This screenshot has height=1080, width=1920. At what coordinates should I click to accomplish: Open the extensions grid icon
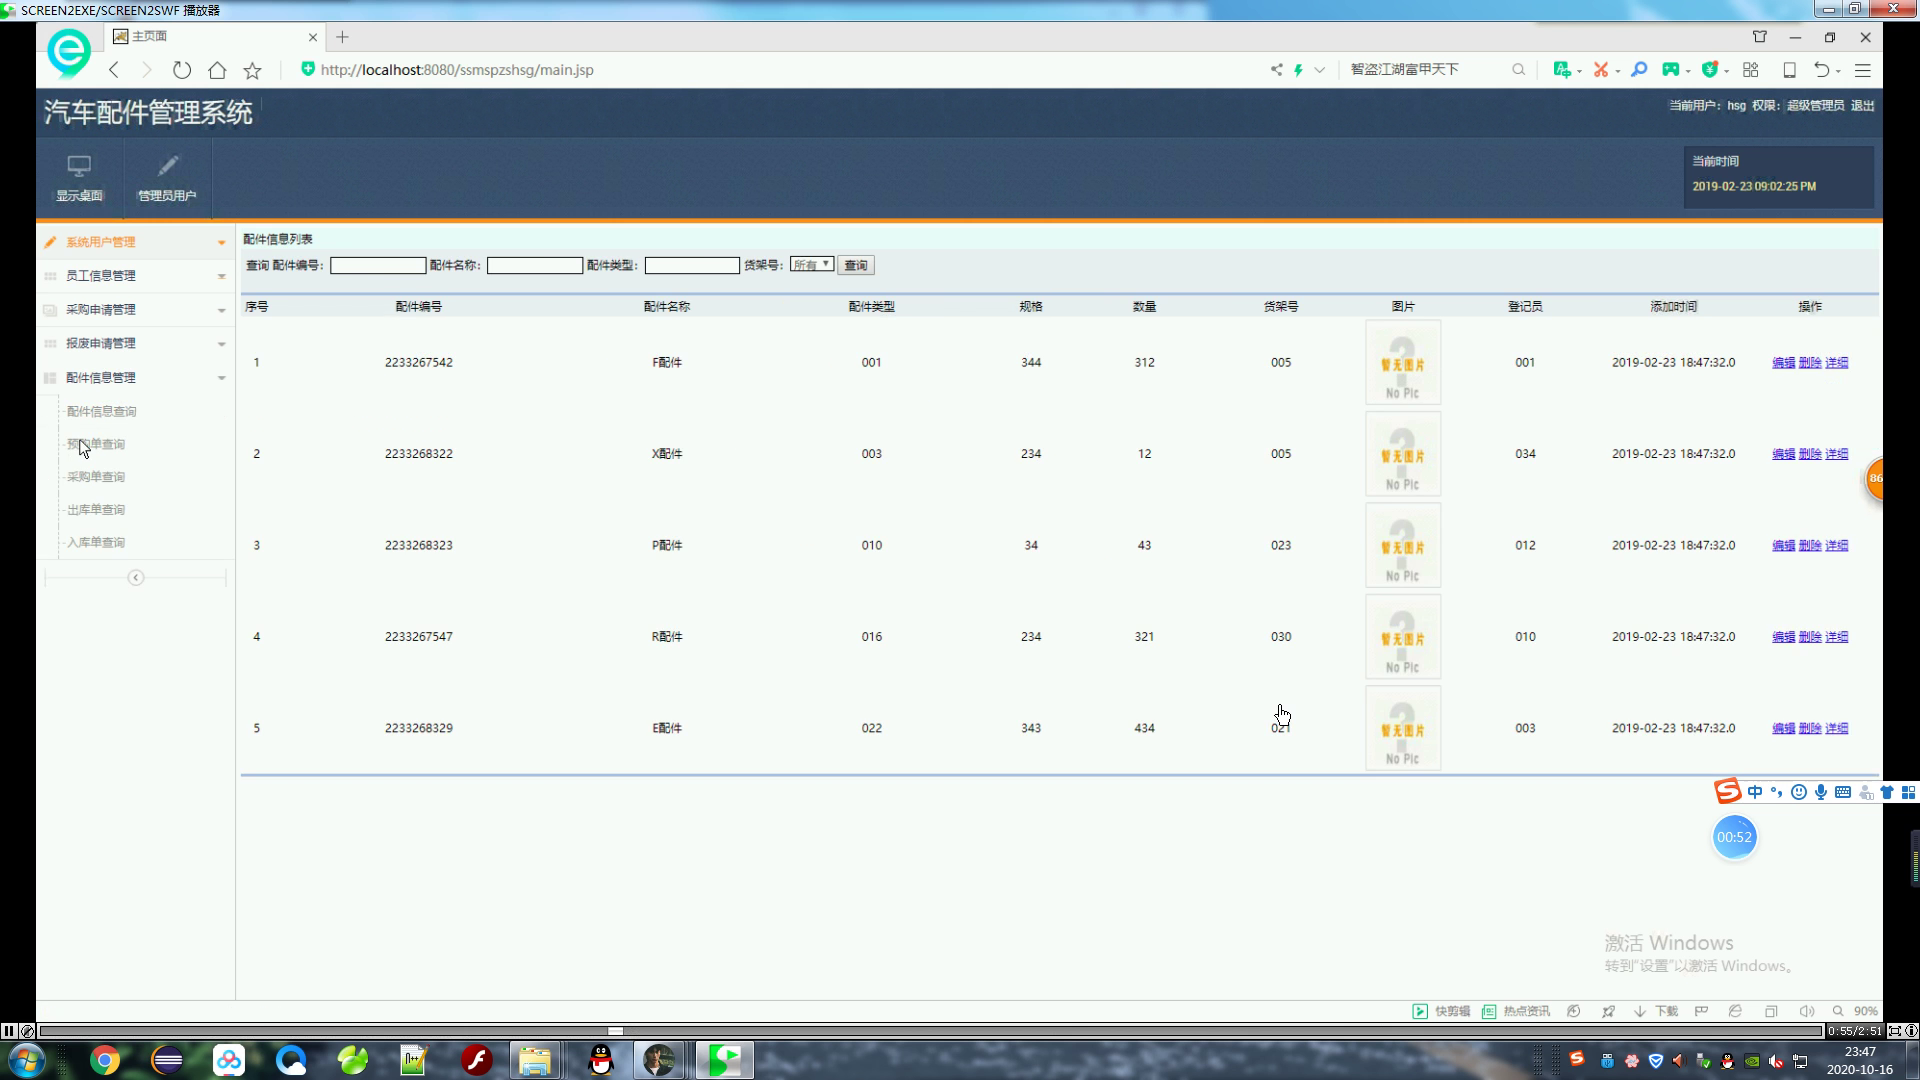point(1751,70)
